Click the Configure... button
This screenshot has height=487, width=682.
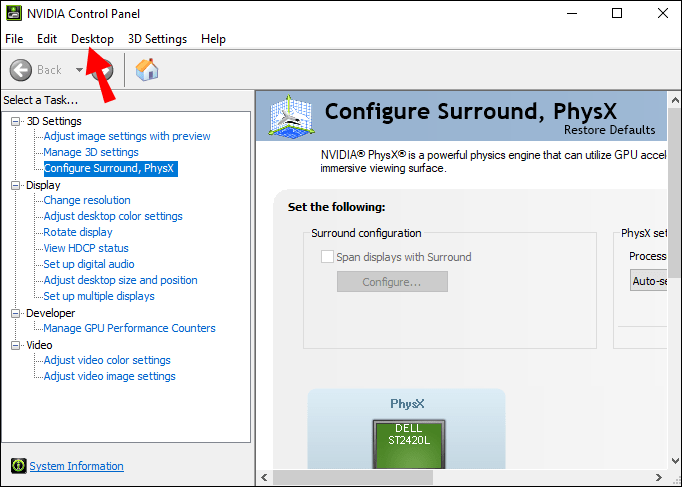point(392,282)
